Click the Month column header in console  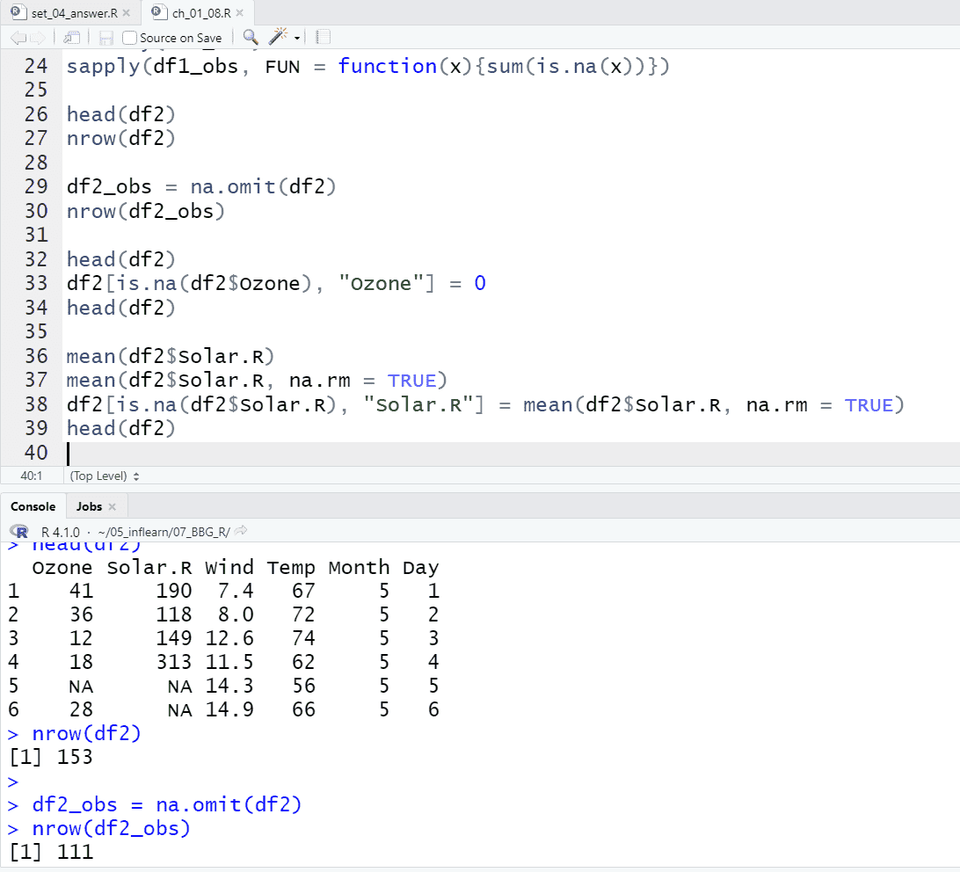pyautogui.click(x=359, y=568)
